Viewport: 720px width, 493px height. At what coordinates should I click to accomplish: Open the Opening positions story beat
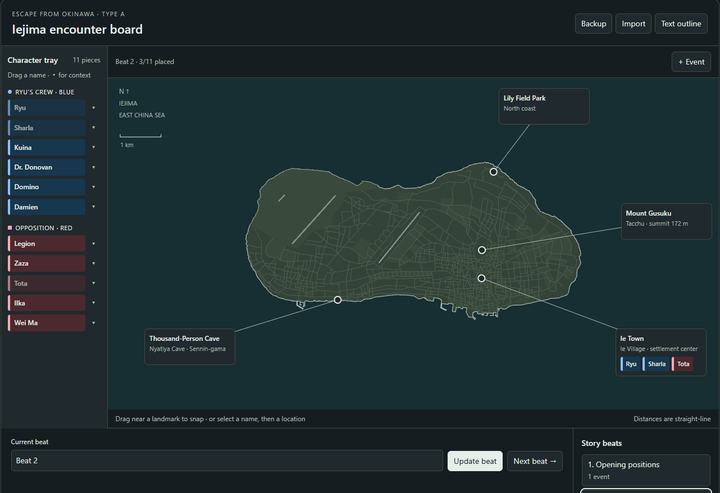(x=646, y=470)
